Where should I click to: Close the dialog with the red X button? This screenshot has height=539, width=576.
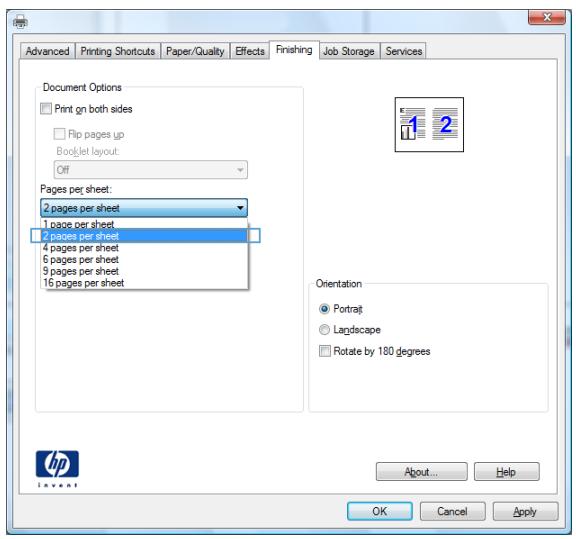click(x=547, y=17)
